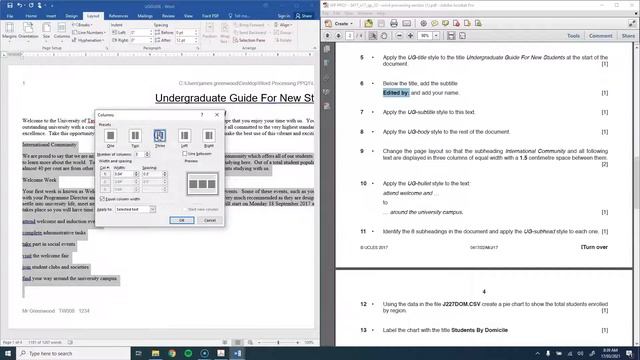The image size is (640, 360).
Task: Zoom out the PDF with minus button
Action: [399, 36]
